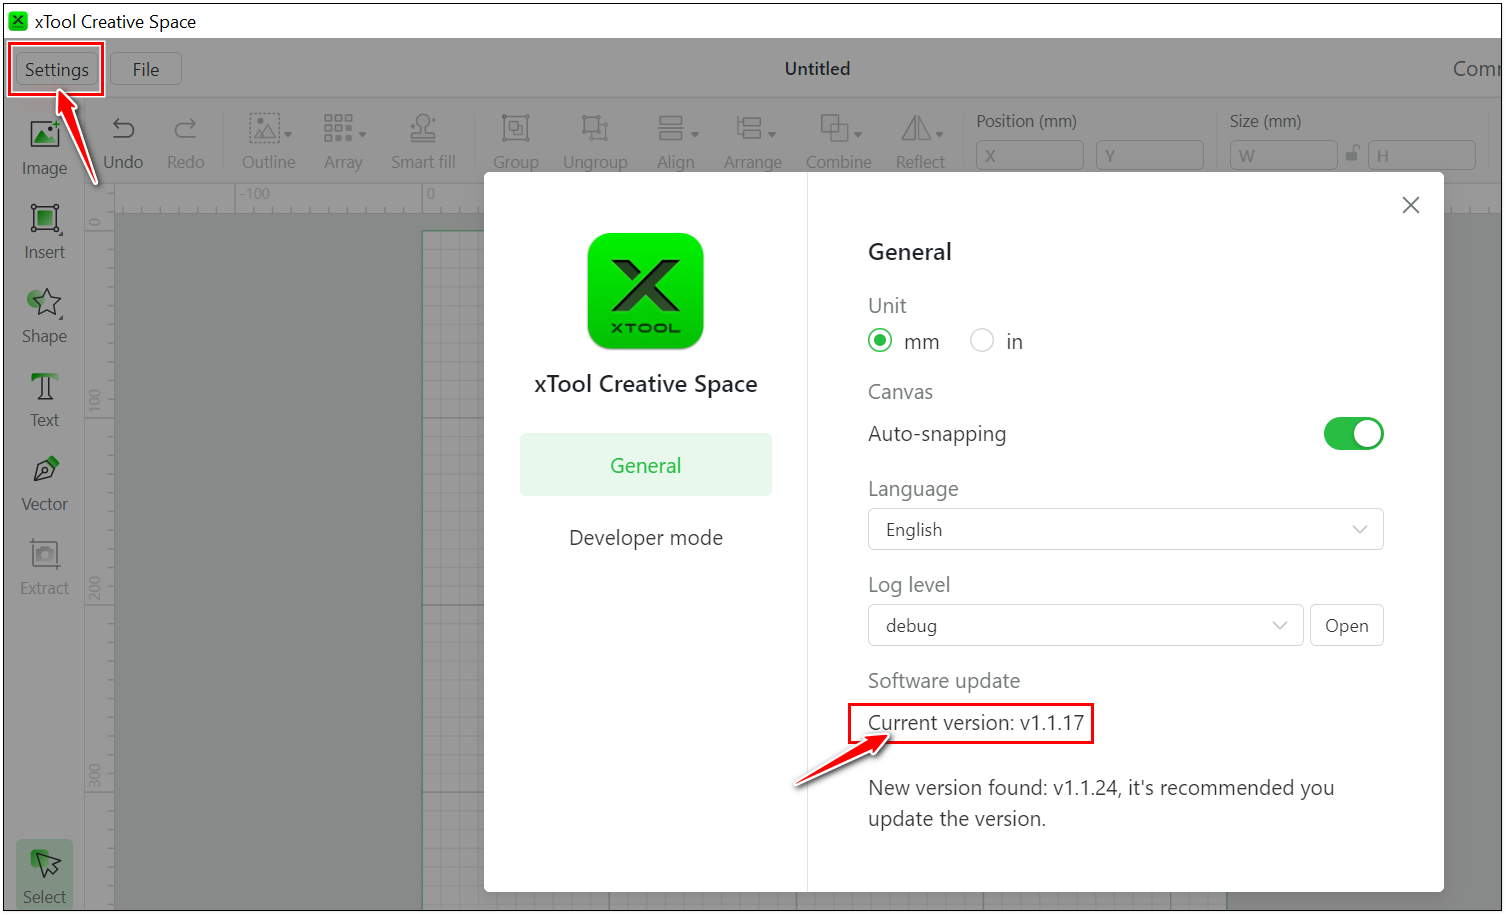
Task: Open the File menu
Action: (x=146, y=70)
